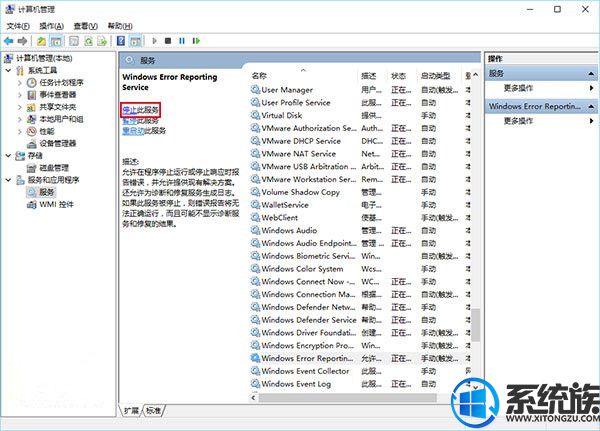Select 事件查看器 in the tree

[58, 95]
